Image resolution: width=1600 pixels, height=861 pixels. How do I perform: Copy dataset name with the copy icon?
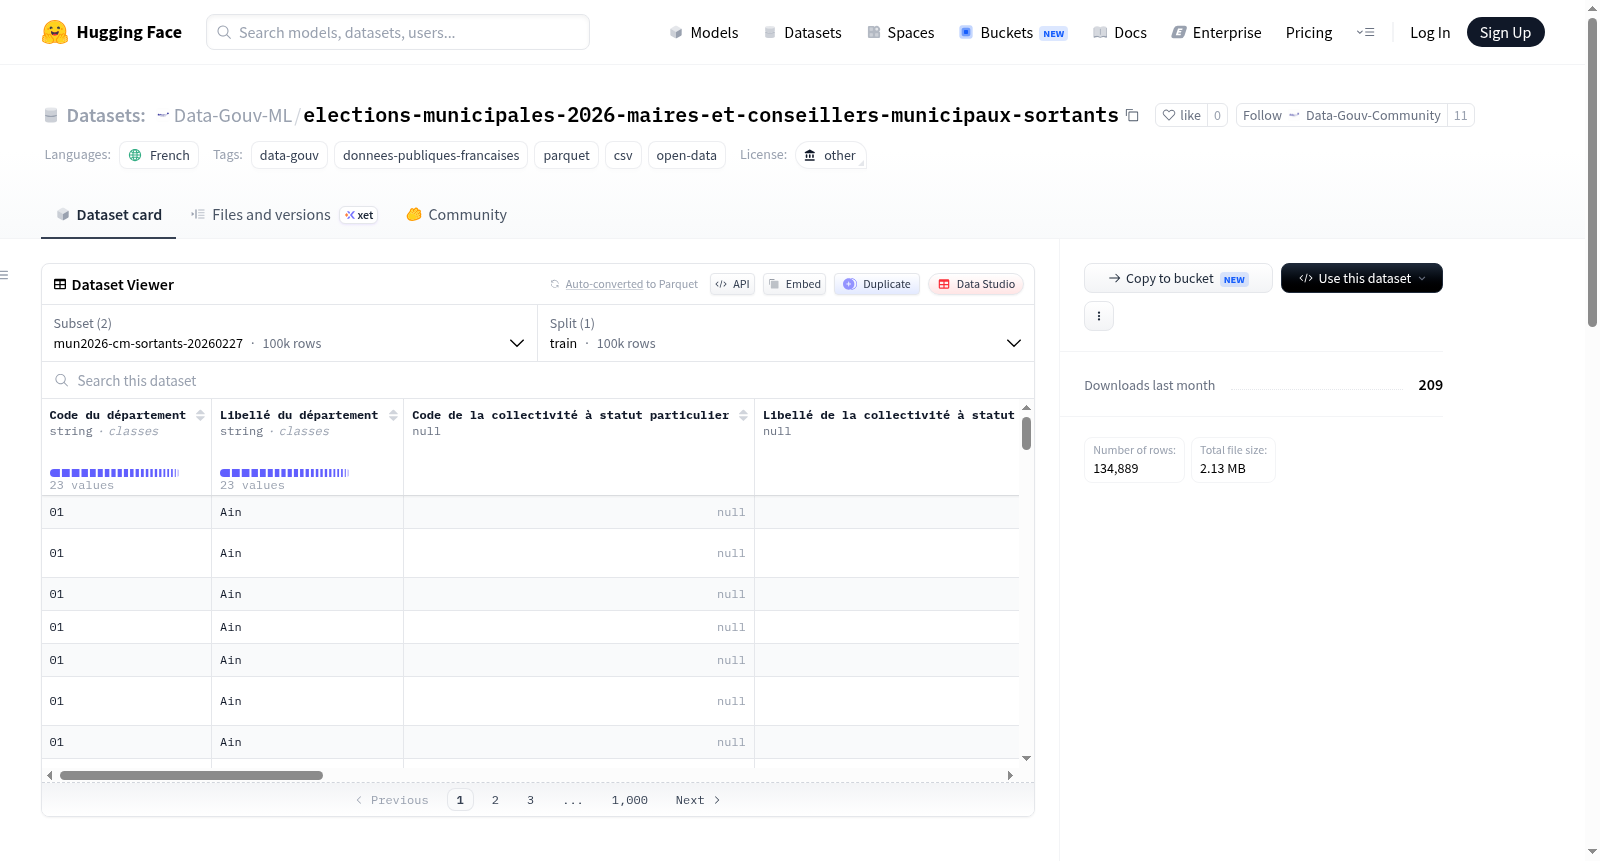(1132, 115)
